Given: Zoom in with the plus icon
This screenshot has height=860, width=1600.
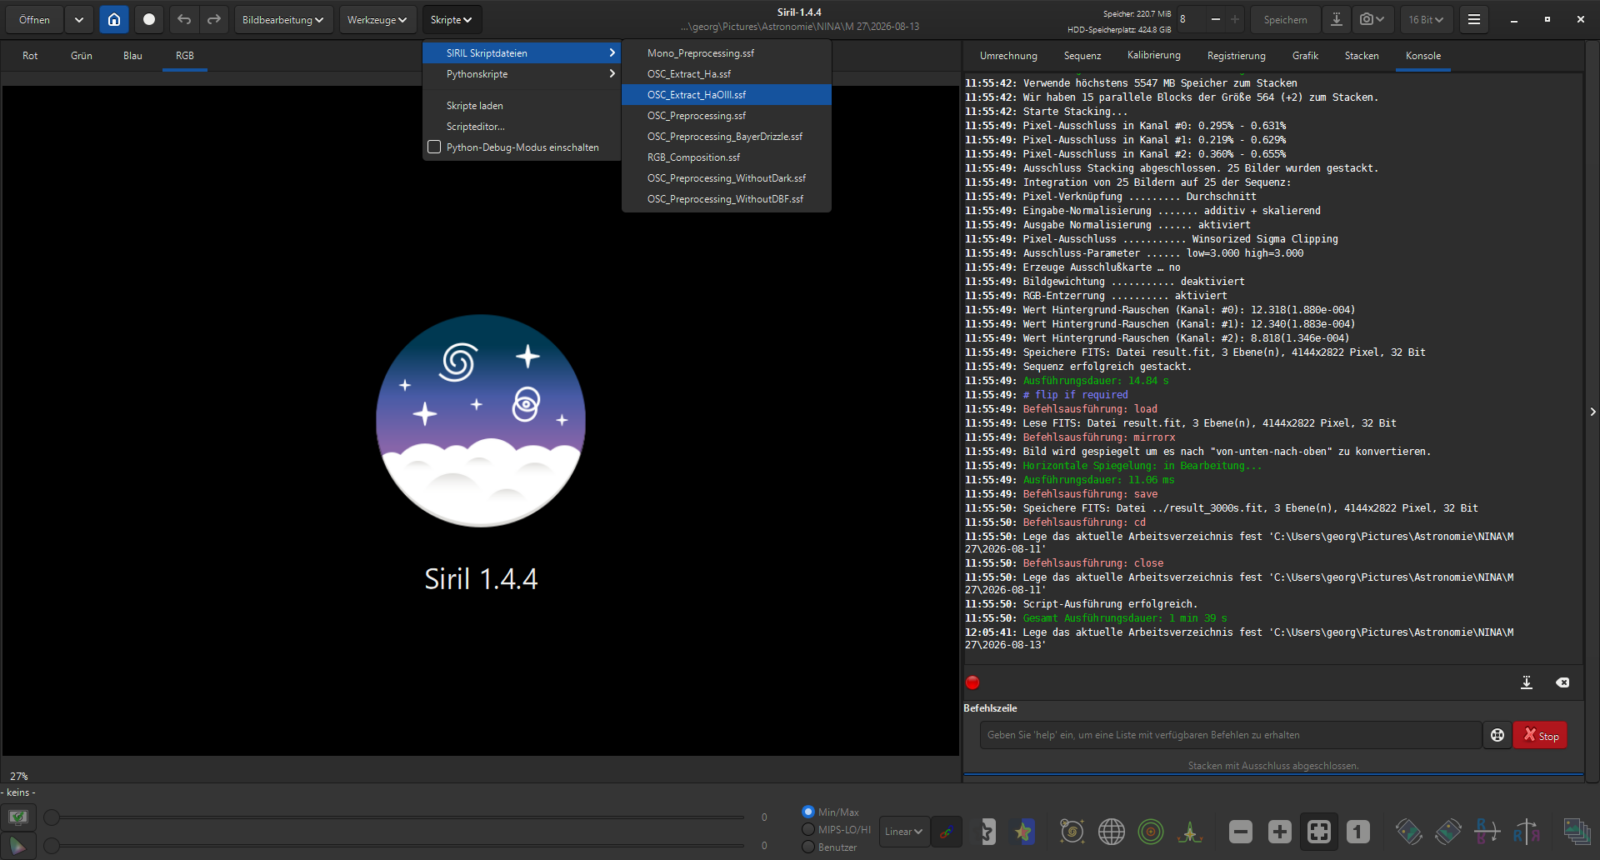Looking at the screenshot, I should [1279, 831].
